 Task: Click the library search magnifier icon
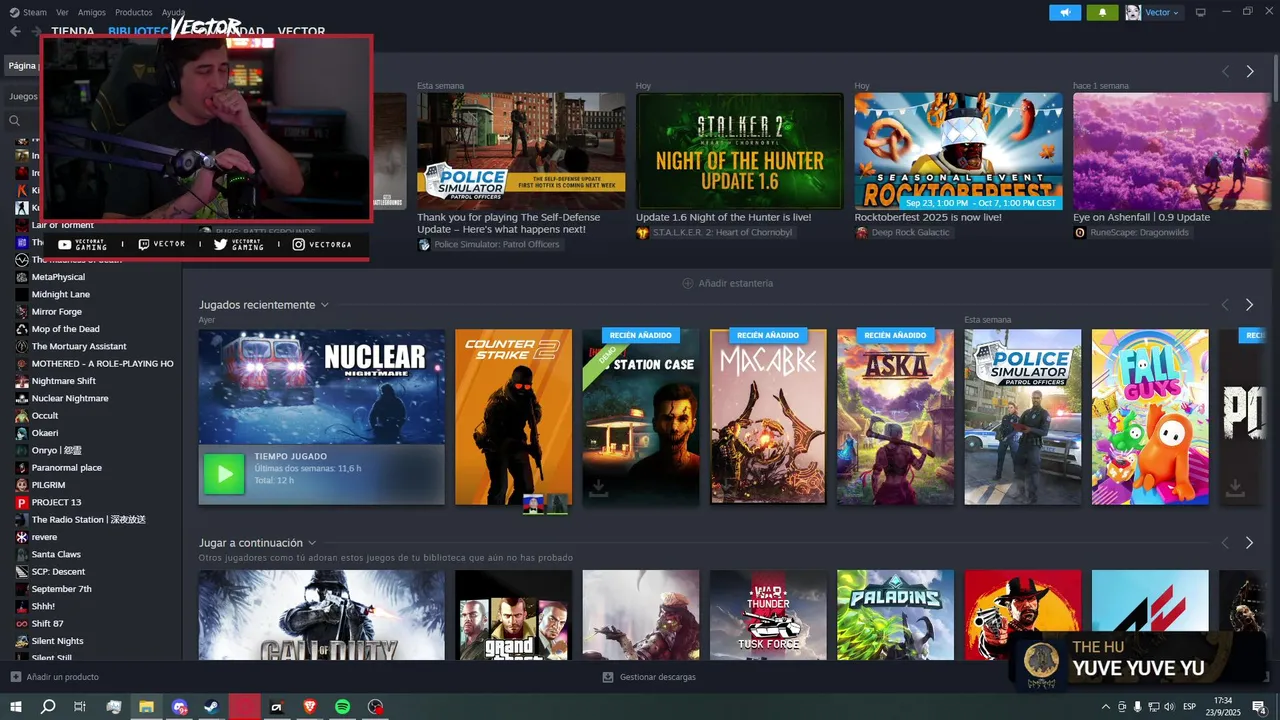tap(15, 120)
